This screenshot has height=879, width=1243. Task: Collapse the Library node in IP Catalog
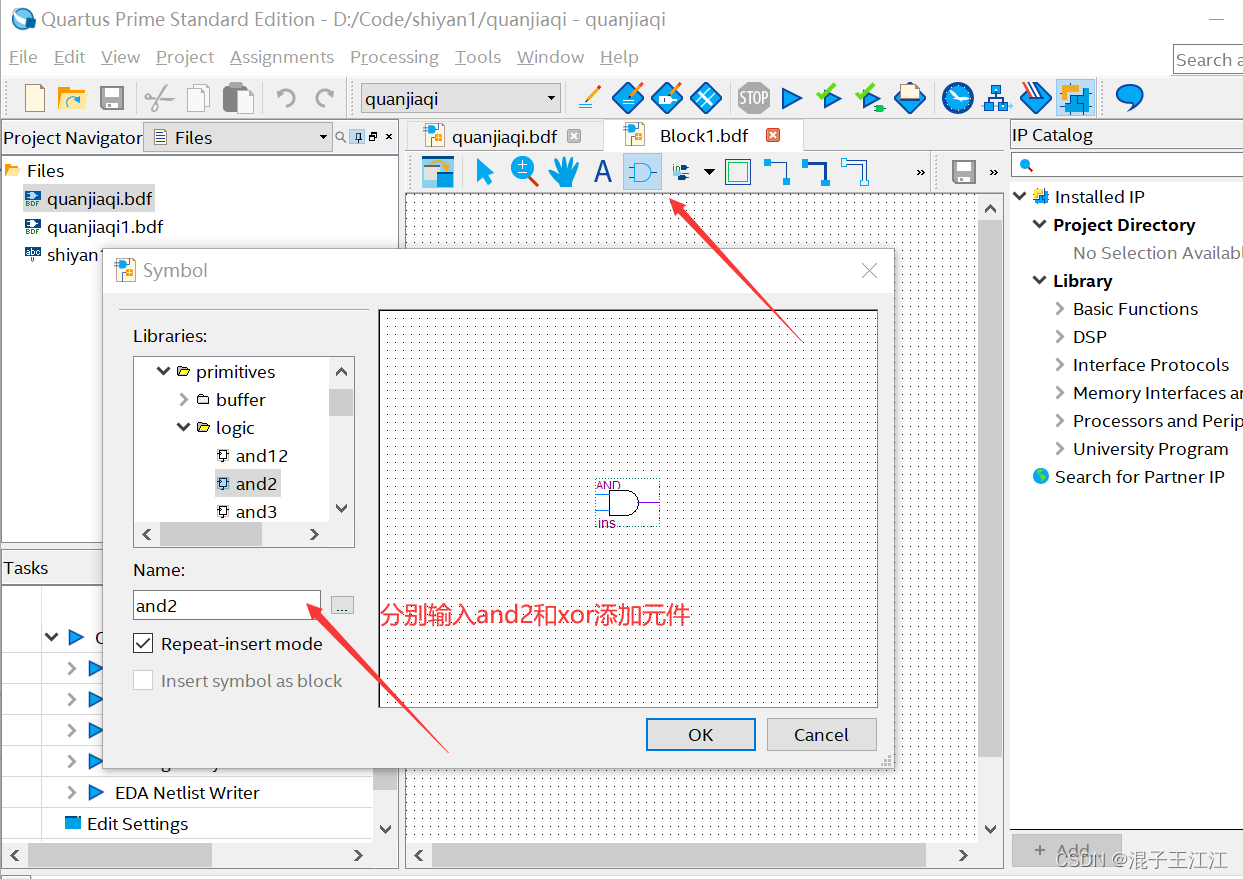pos(1040,281)
